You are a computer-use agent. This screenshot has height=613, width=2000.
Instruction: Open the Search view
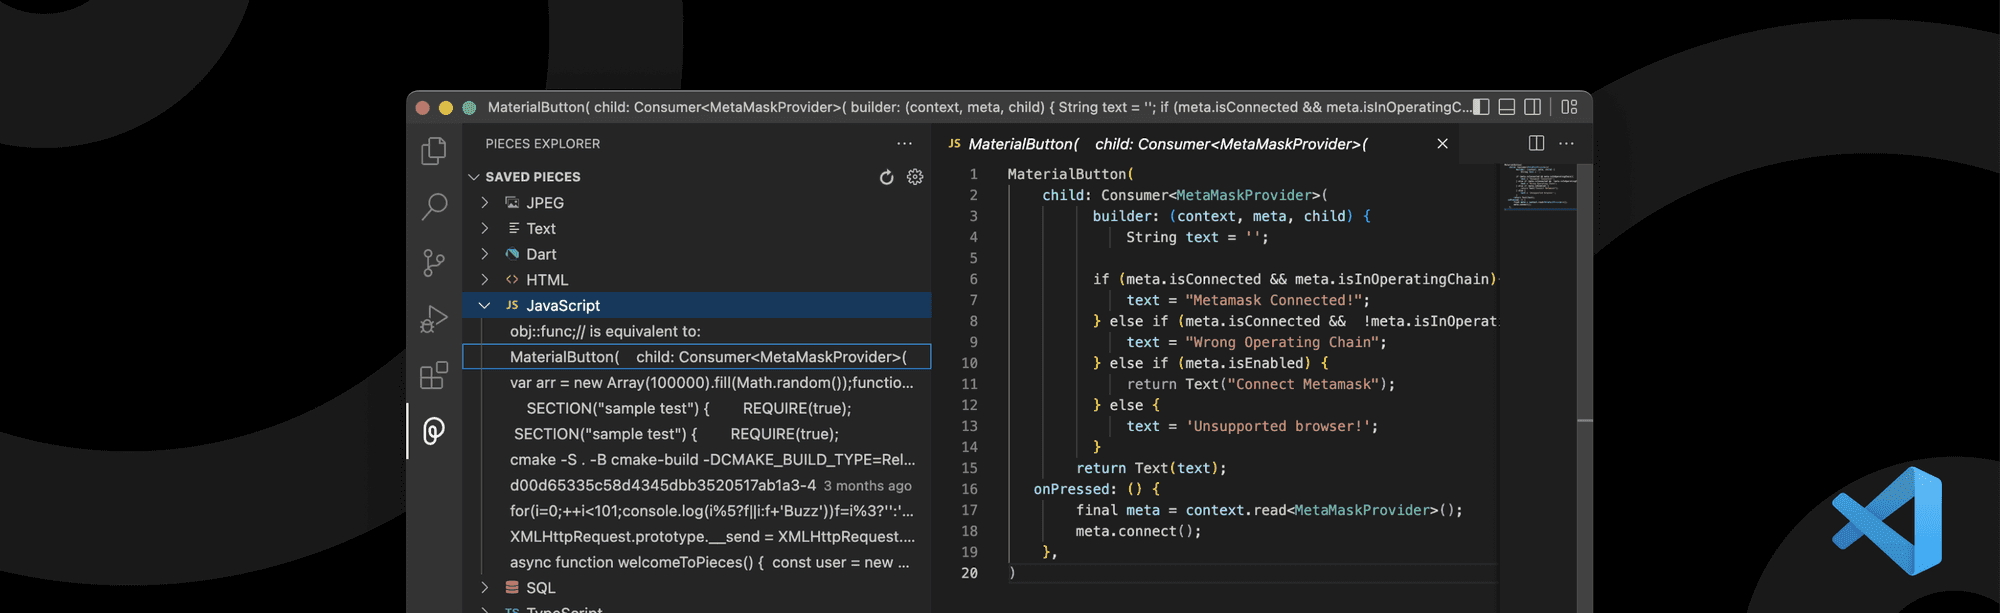pos(434,207)
